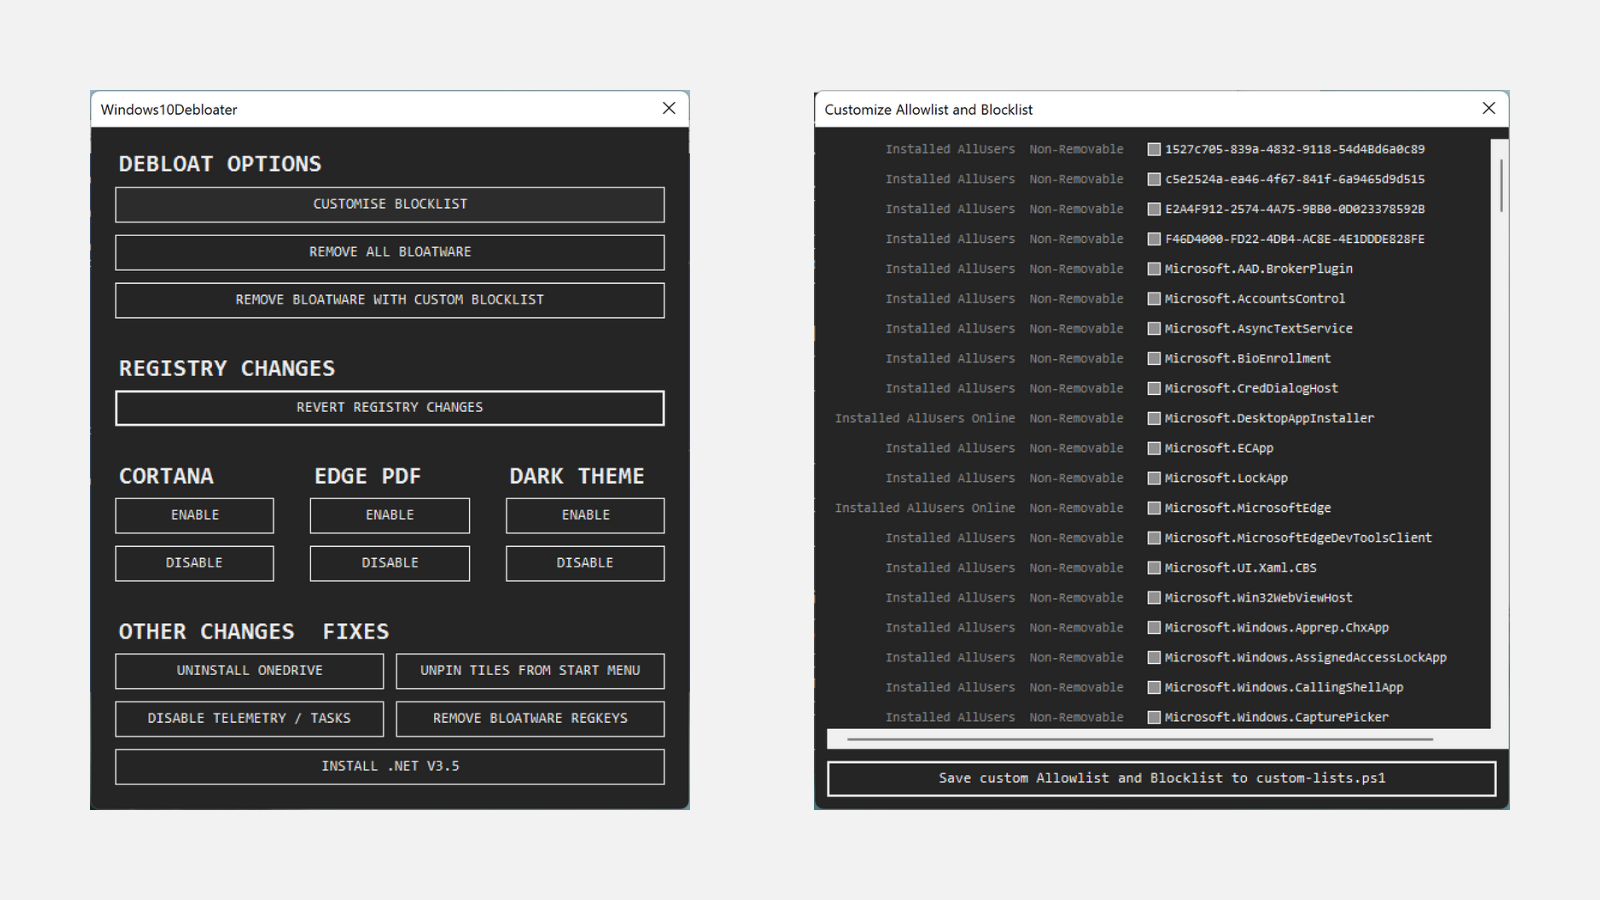1600x900 pixels.
Task: Click Revert Registry Changes button
Action: coord(390,408)
